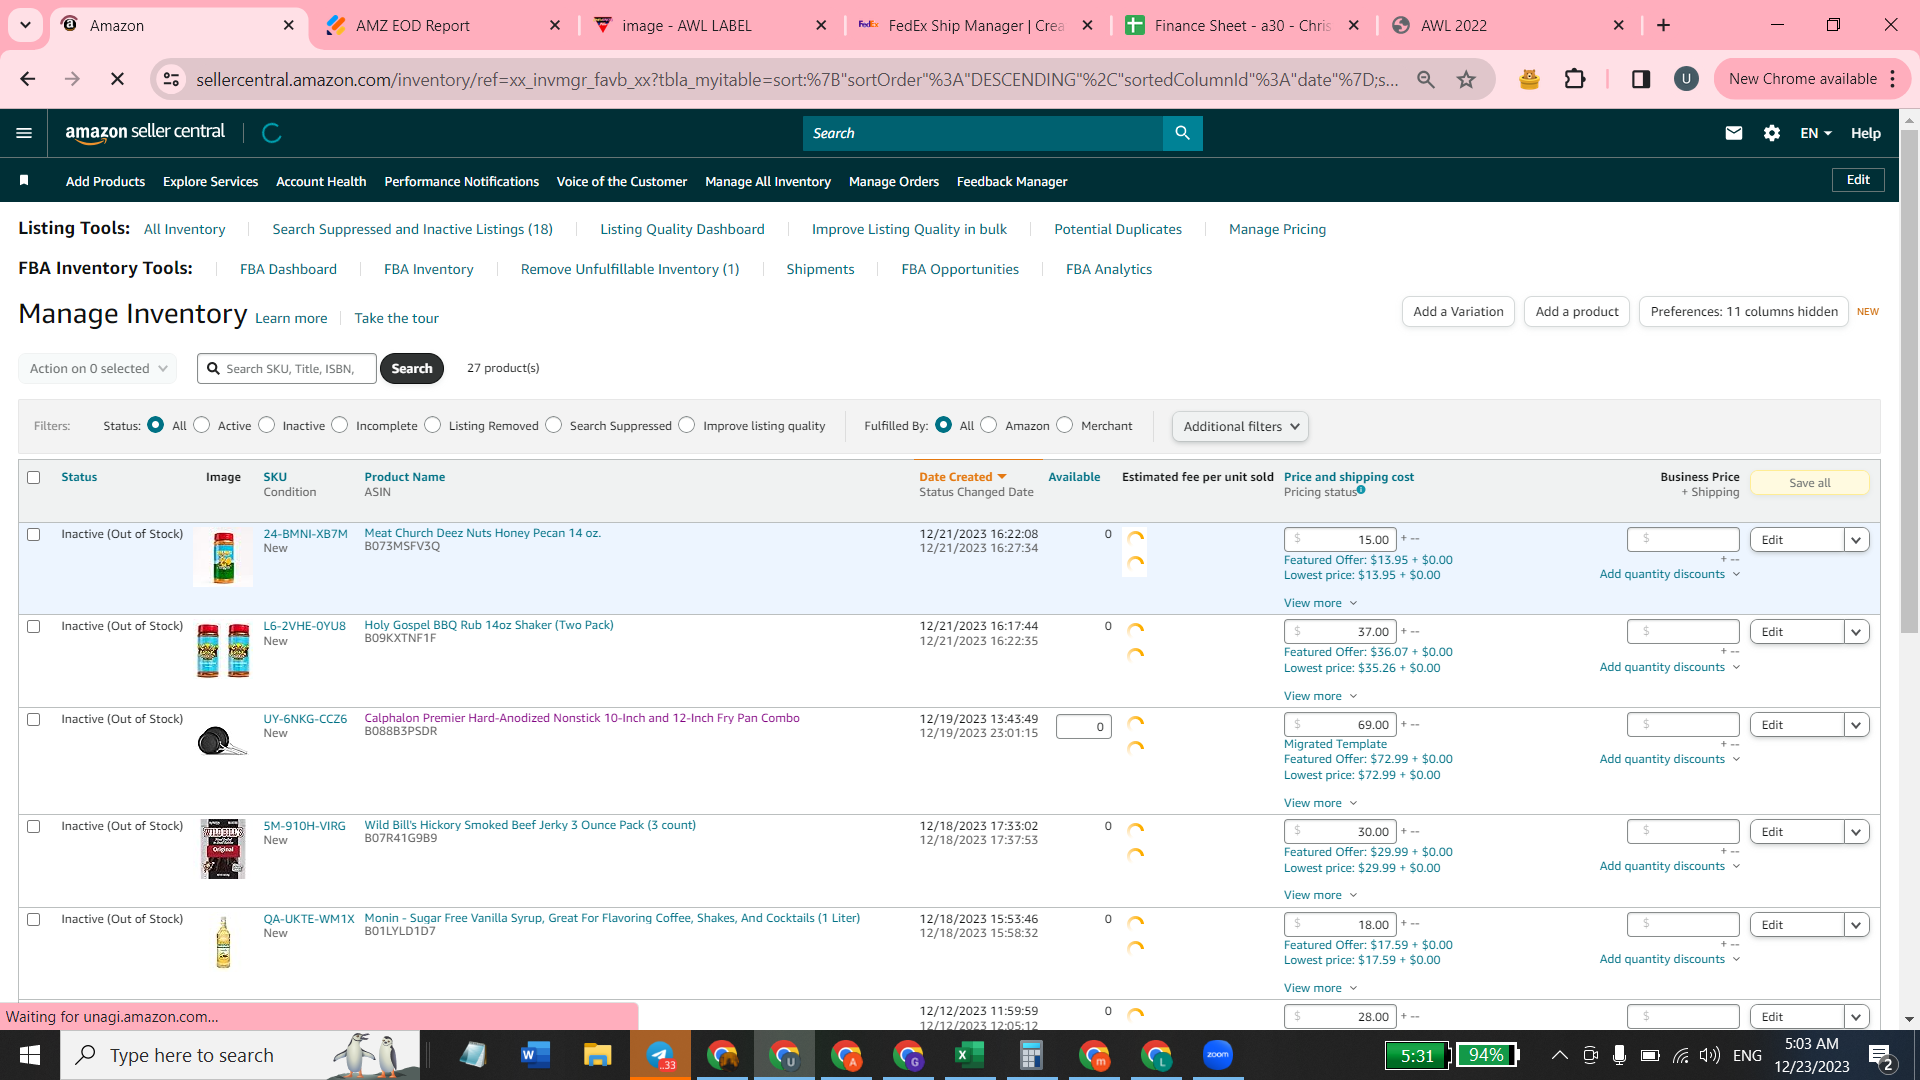Expand View more for Wild Bill's pricing
Viewport: 1920px width, 1080px height.
click(x=1320, y=895)
